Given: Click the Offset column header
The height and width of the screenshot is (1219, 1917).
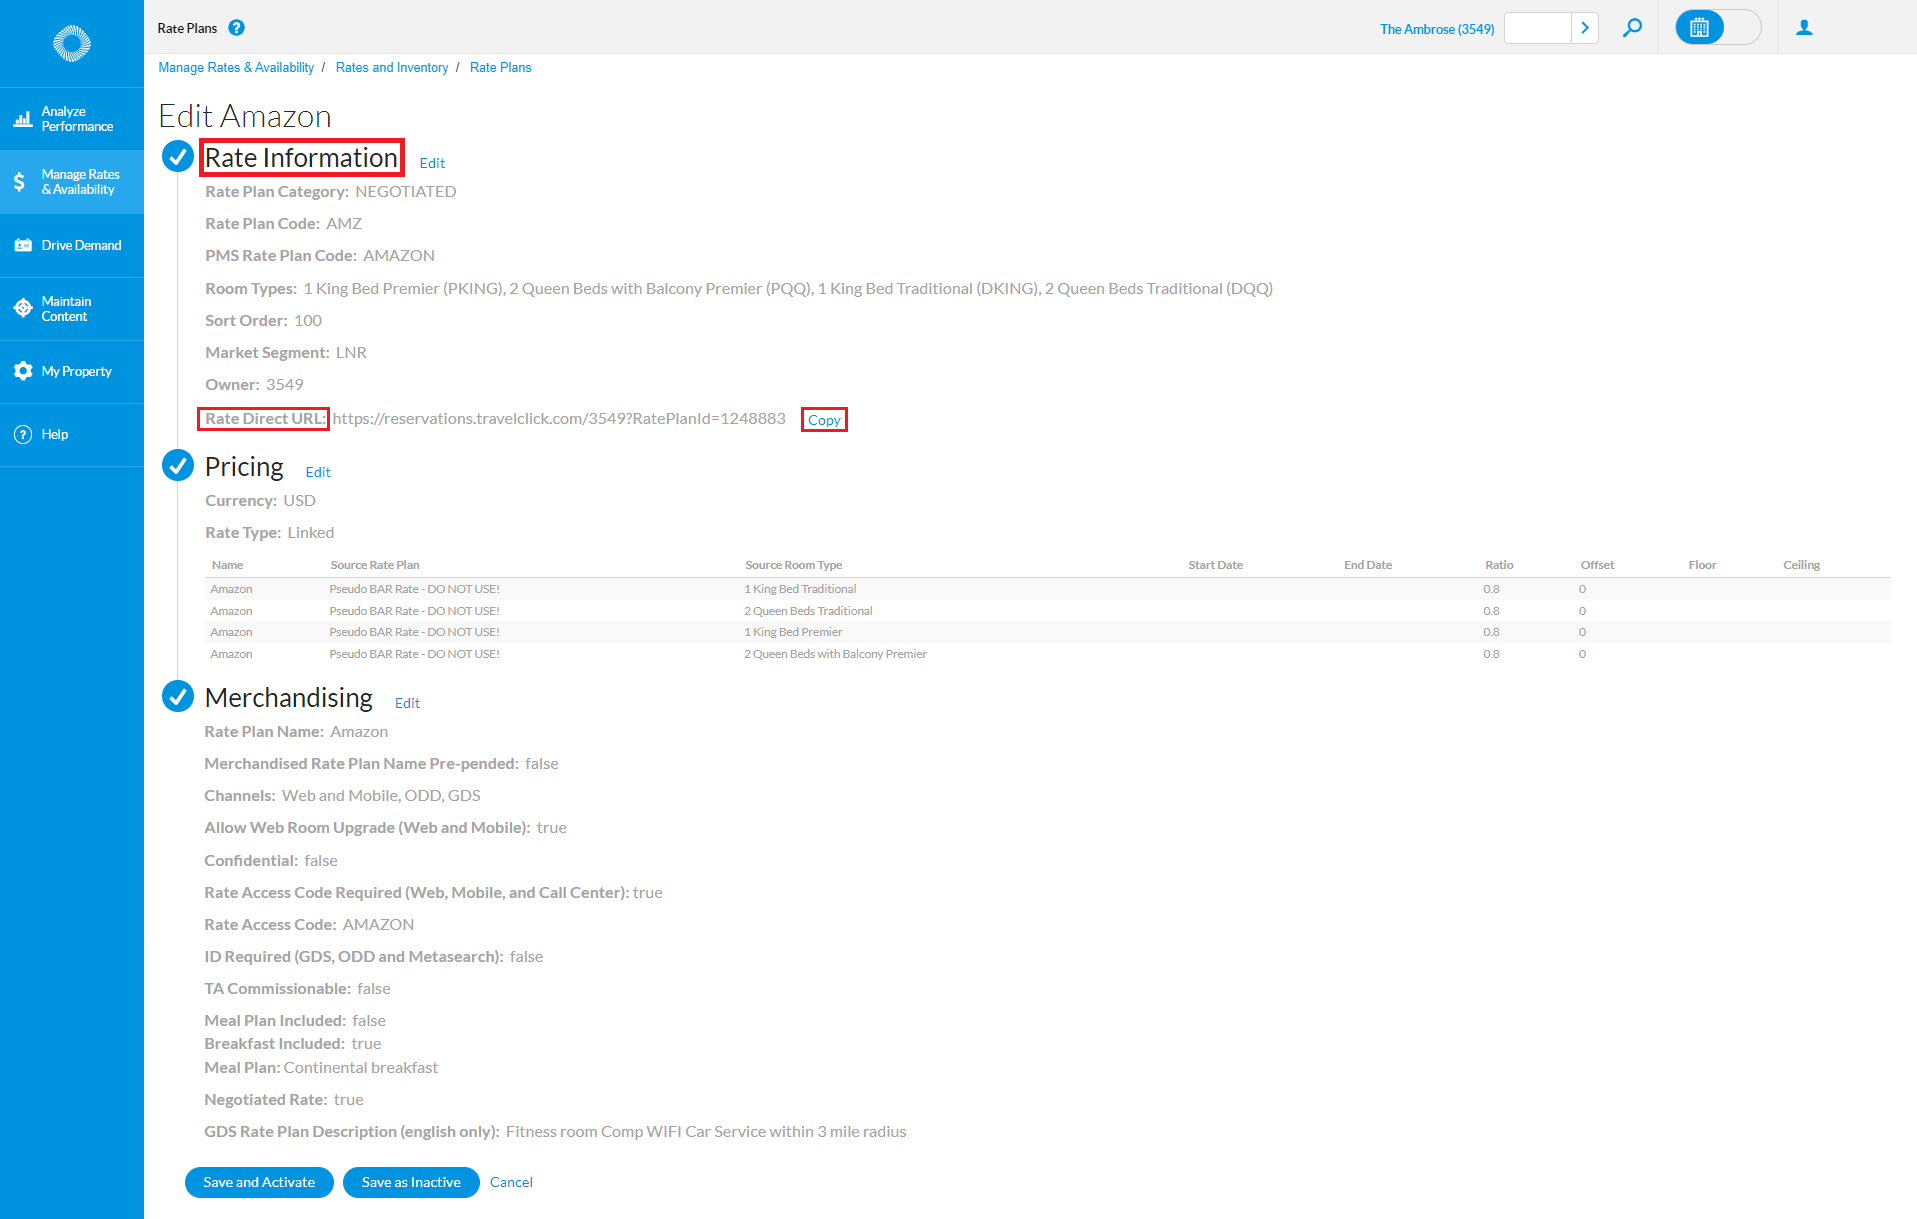Looking at the screenshot, I should [x=1597, y=565].
